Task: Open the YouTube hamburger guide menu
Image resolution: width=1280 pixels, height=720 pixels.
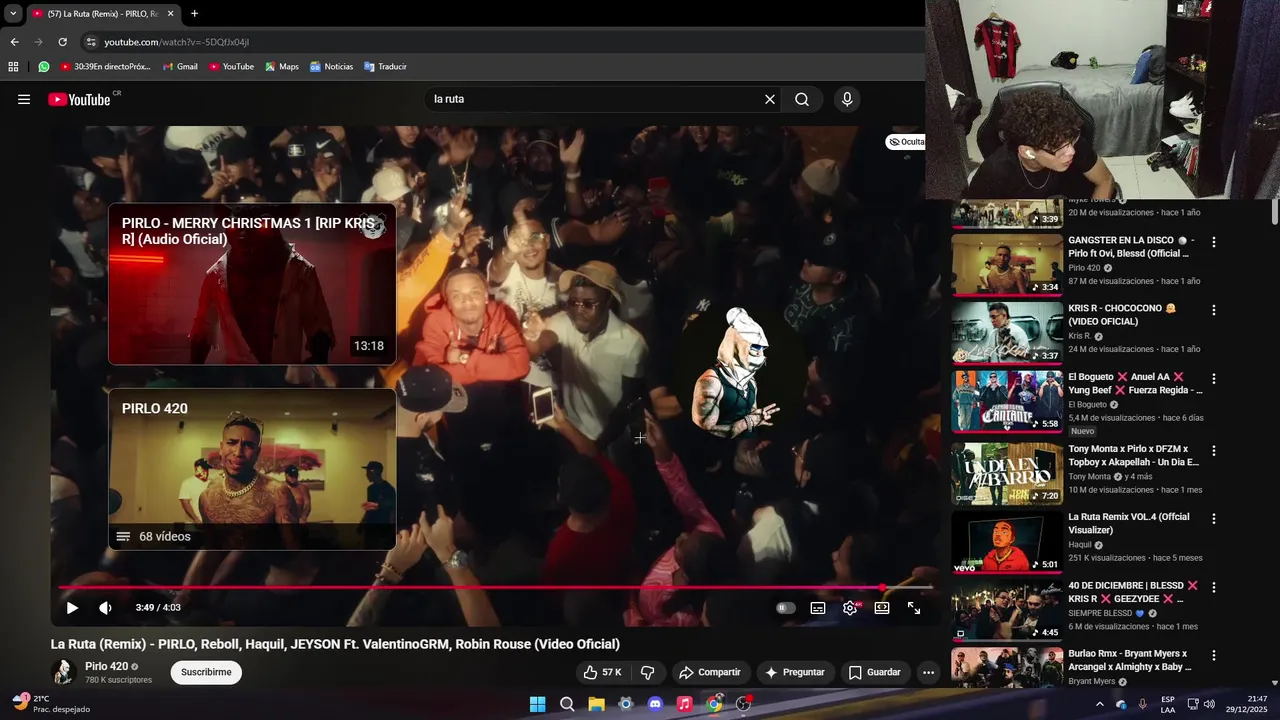Action: (24, 99)
